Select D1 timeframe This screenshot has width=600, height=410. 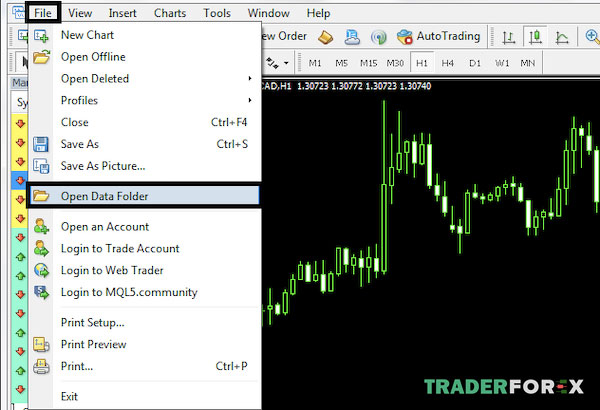tap(475, 63)
